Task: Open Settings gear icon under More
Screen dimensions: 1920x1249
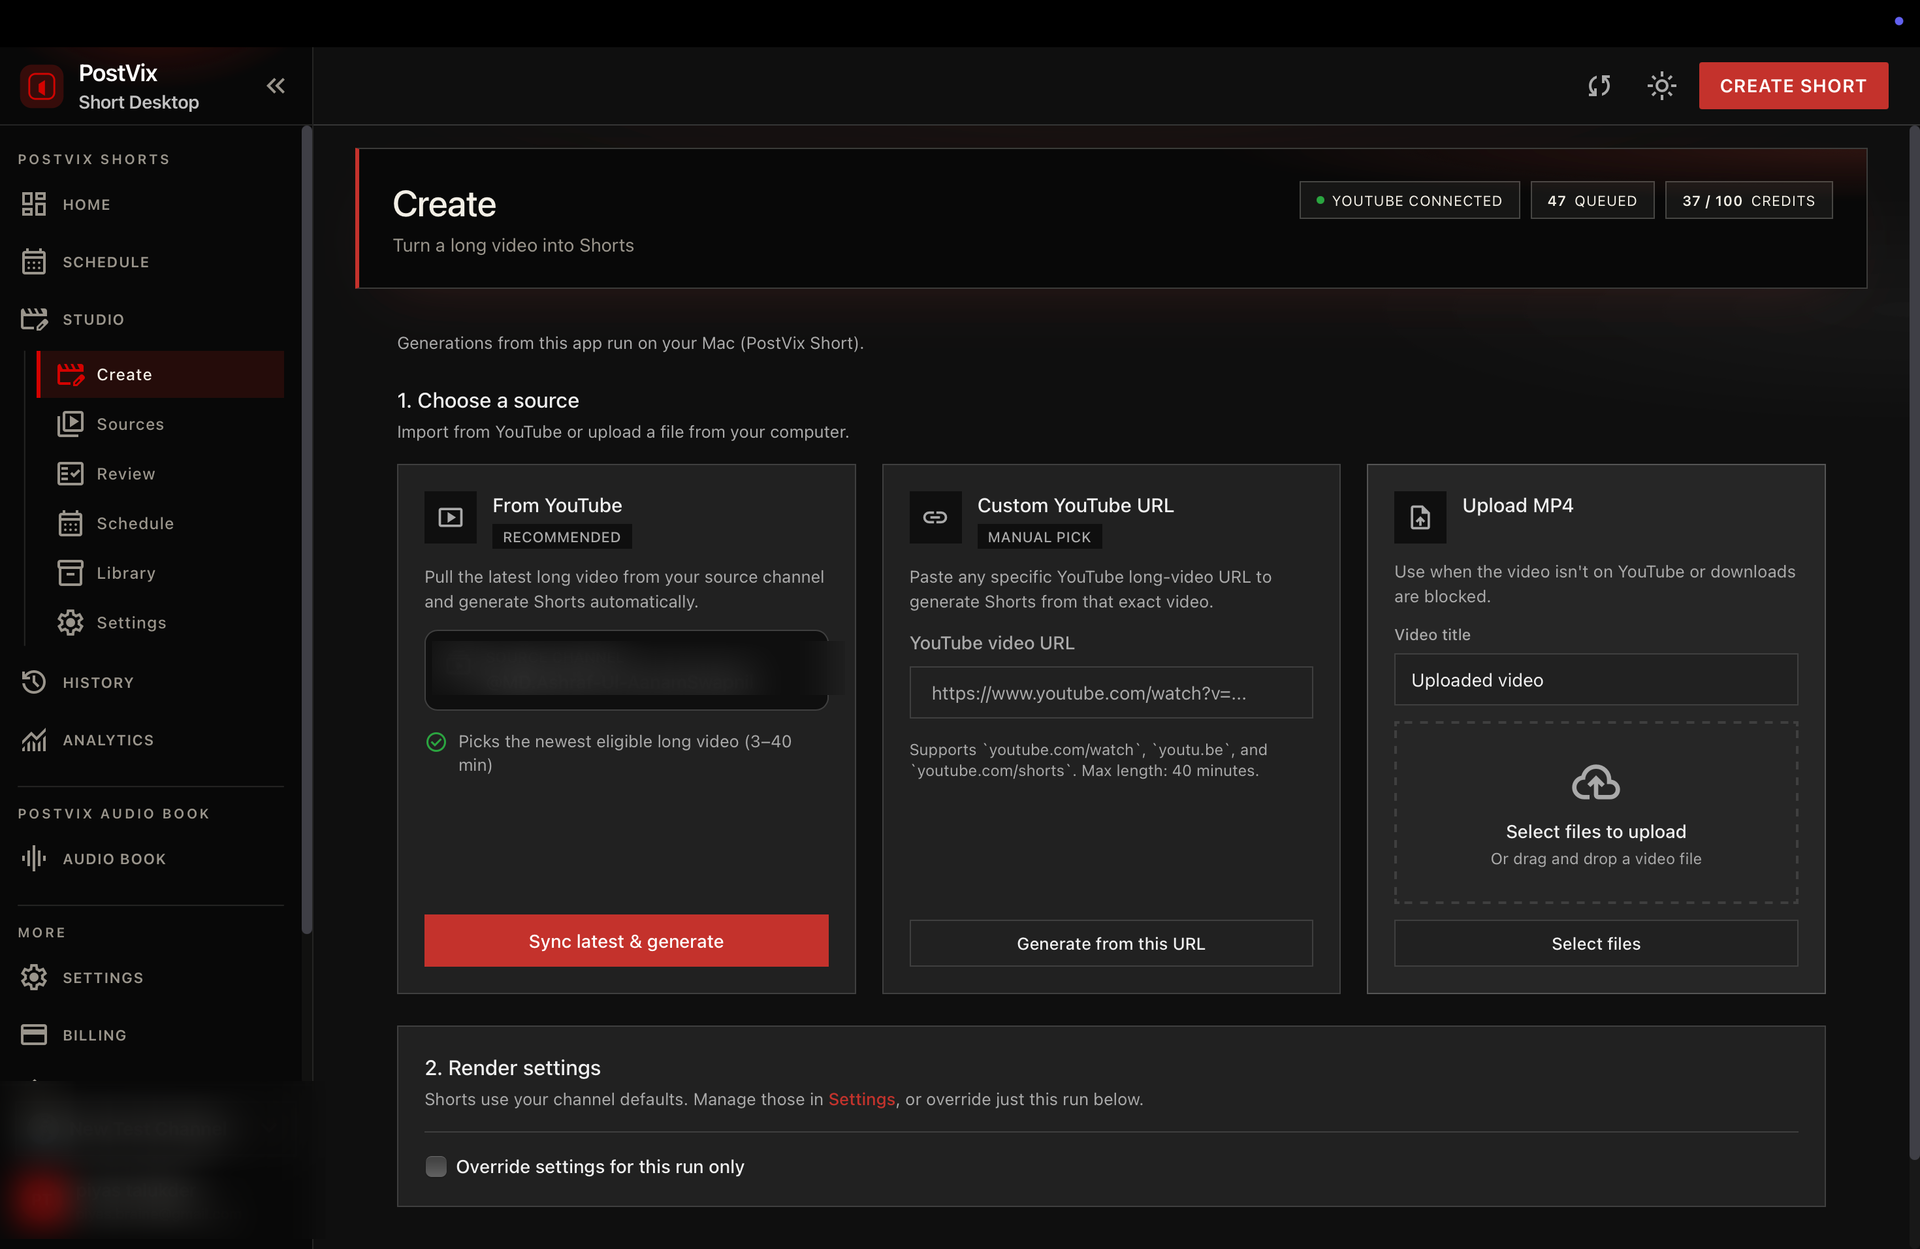Action: click(x=34, y=977)
